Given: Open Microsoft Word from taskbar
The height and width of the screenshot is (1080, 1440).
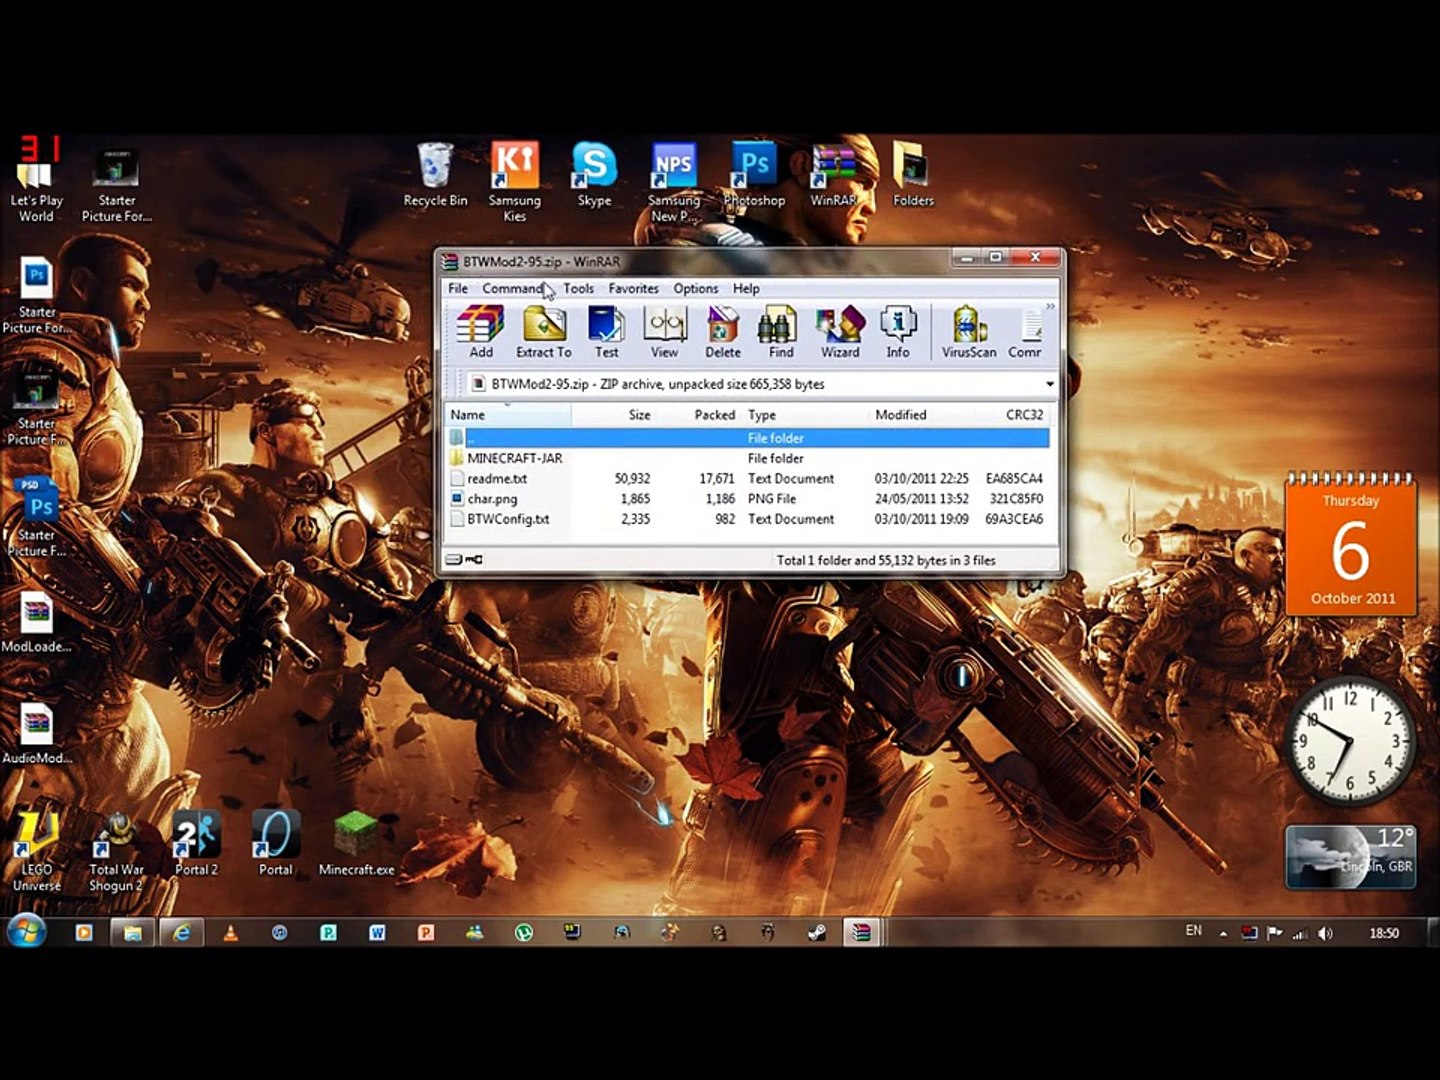Looking at the screenshot, I should 377,932.
